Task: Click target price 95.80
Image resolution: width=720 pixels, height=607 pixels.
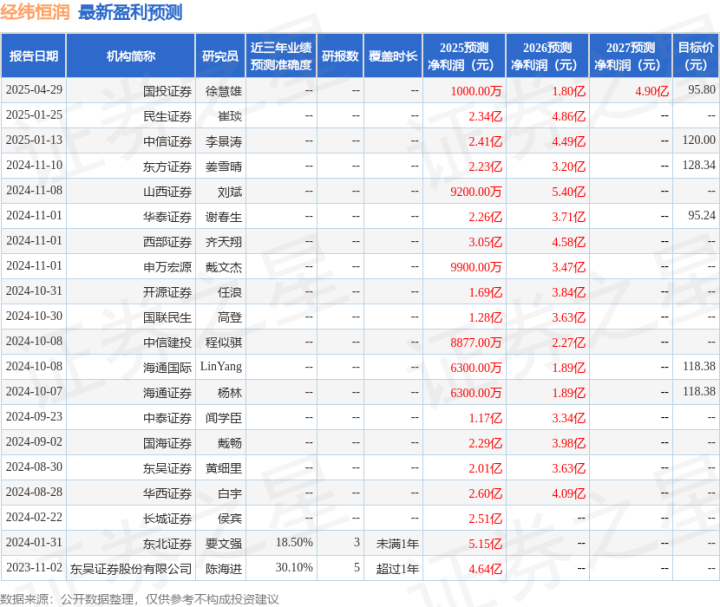Action: click(x=702, y=90)
